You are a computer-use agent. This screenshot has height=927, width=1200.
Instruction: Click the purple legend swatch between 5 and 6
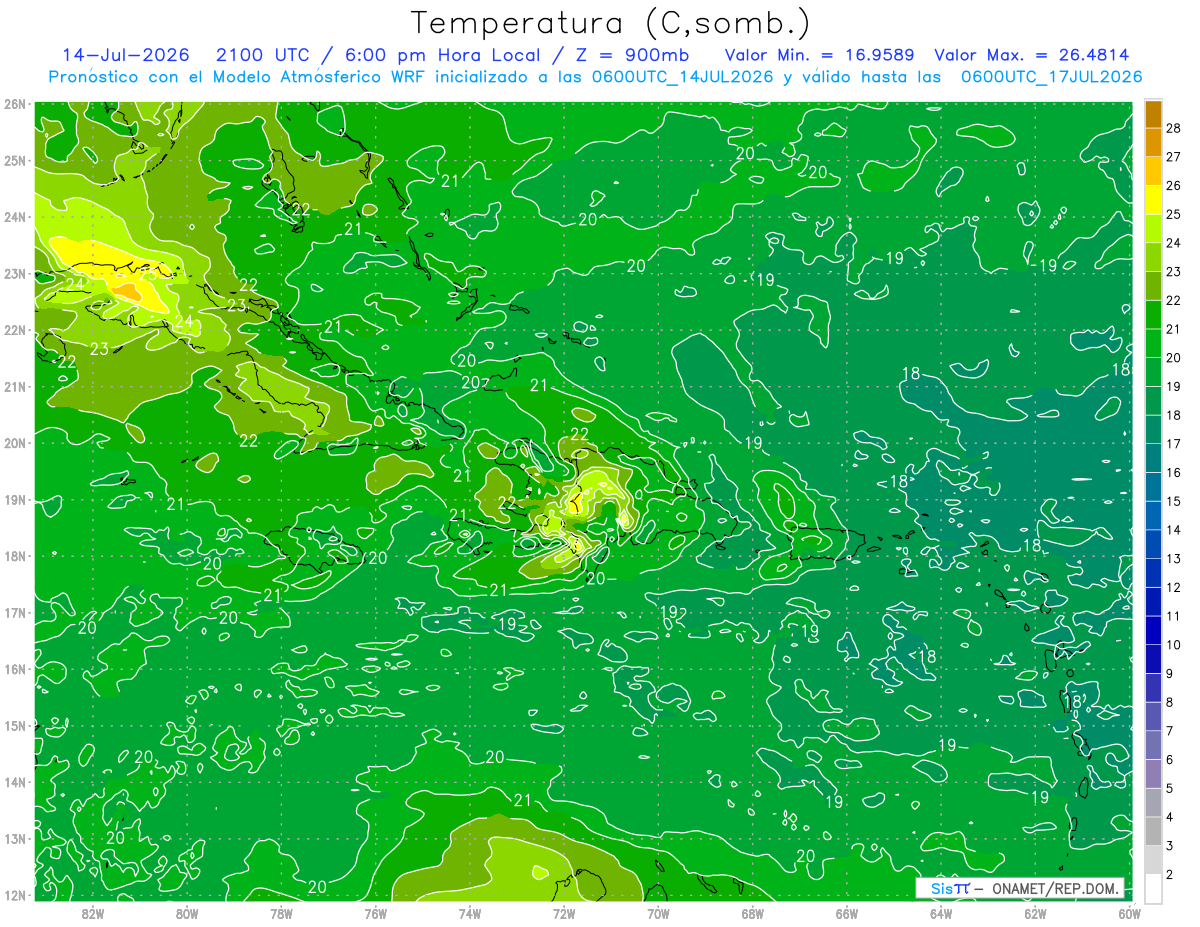click(1153, 773)
